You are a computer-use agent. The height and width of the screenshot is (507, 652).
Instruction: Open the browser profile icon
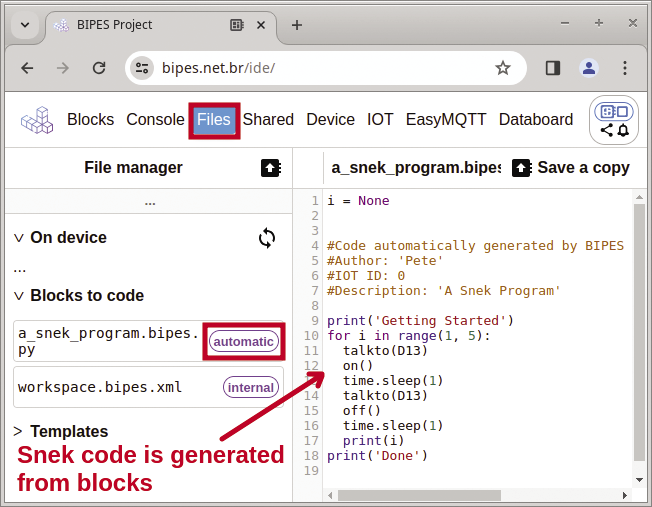coord(589,68)
